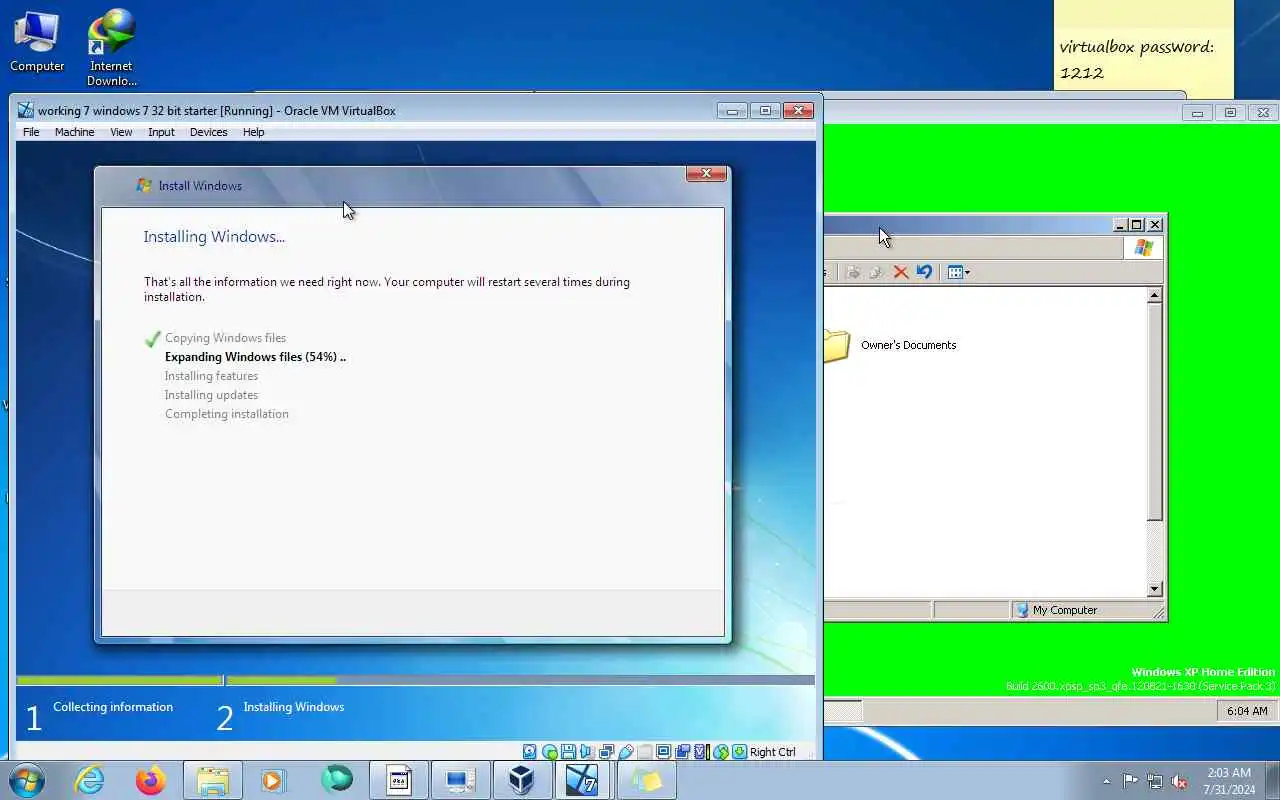Open the Devices menu in VirtualBox
The height and width of the screenshot is (800, 1280).
(x=208, y=132)
